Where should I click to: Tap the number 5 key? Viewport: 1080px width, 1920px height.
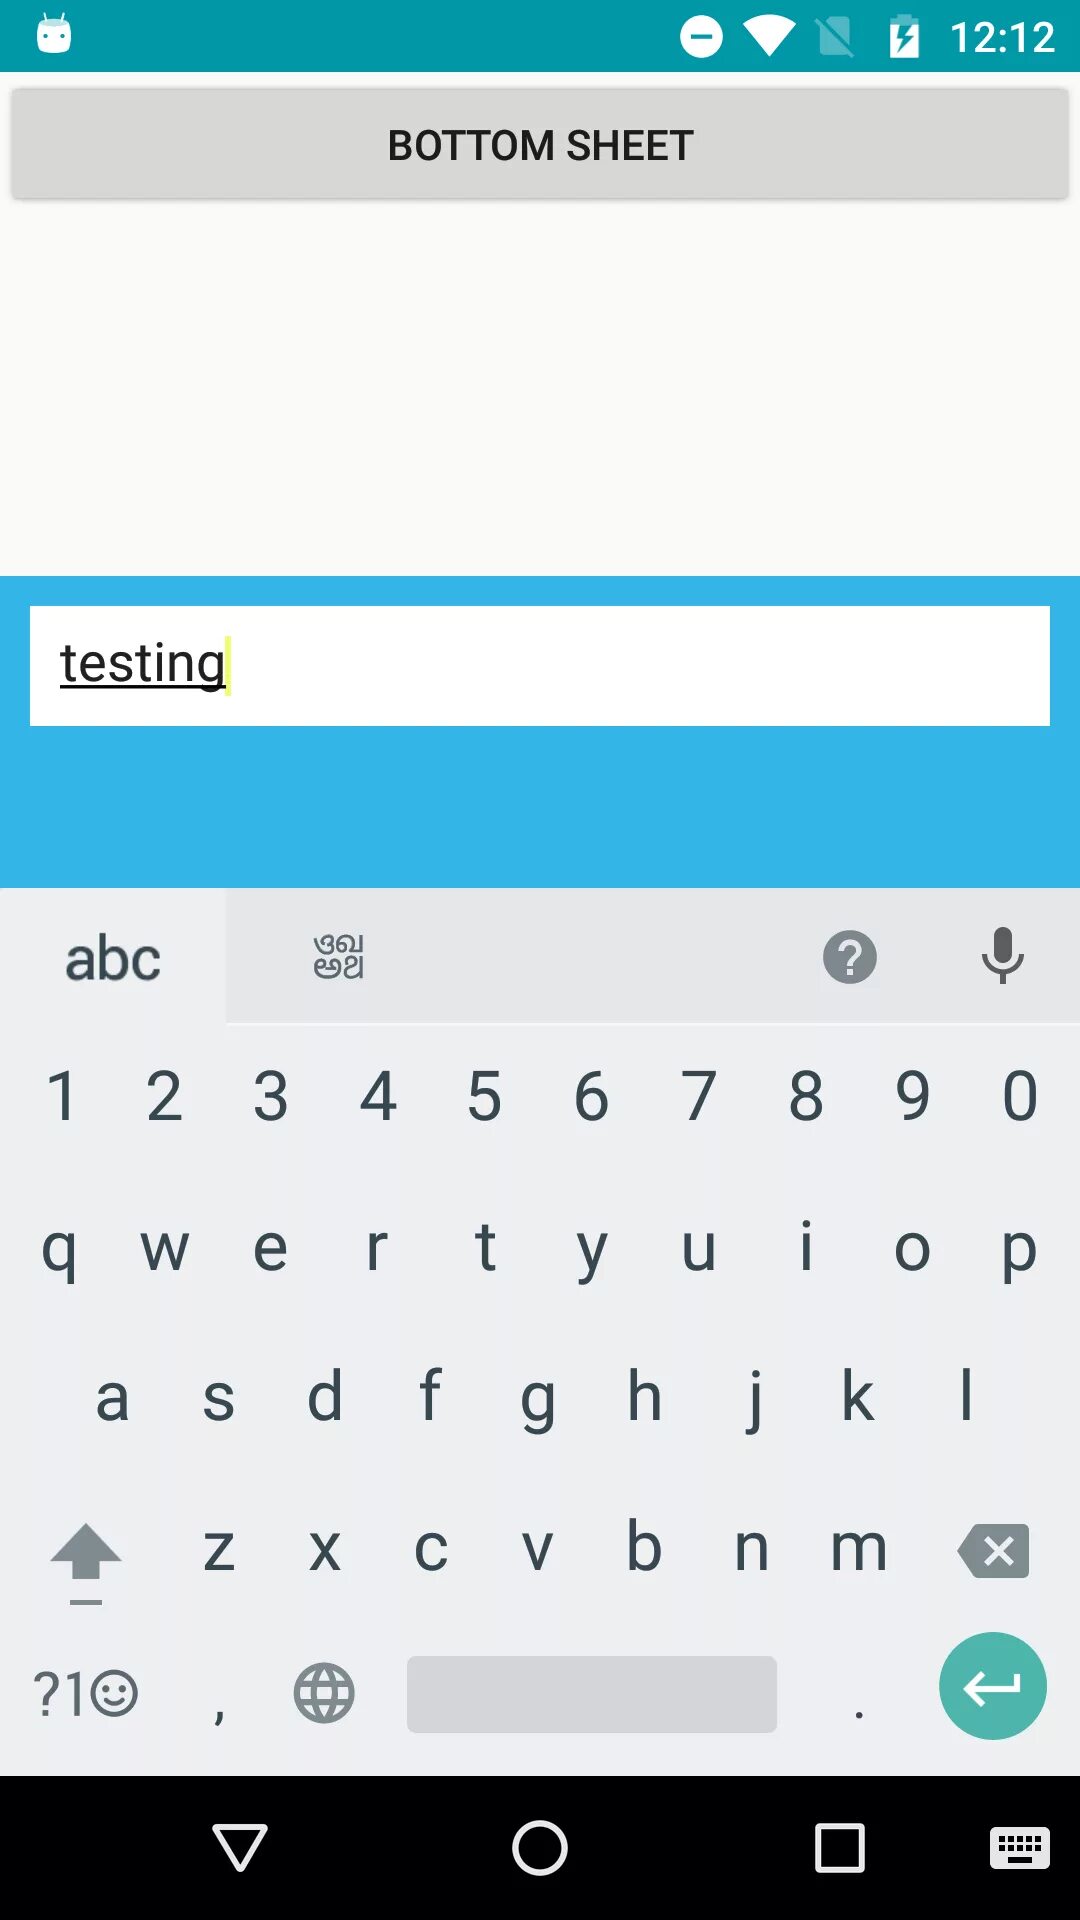(x=485, y=1096)
